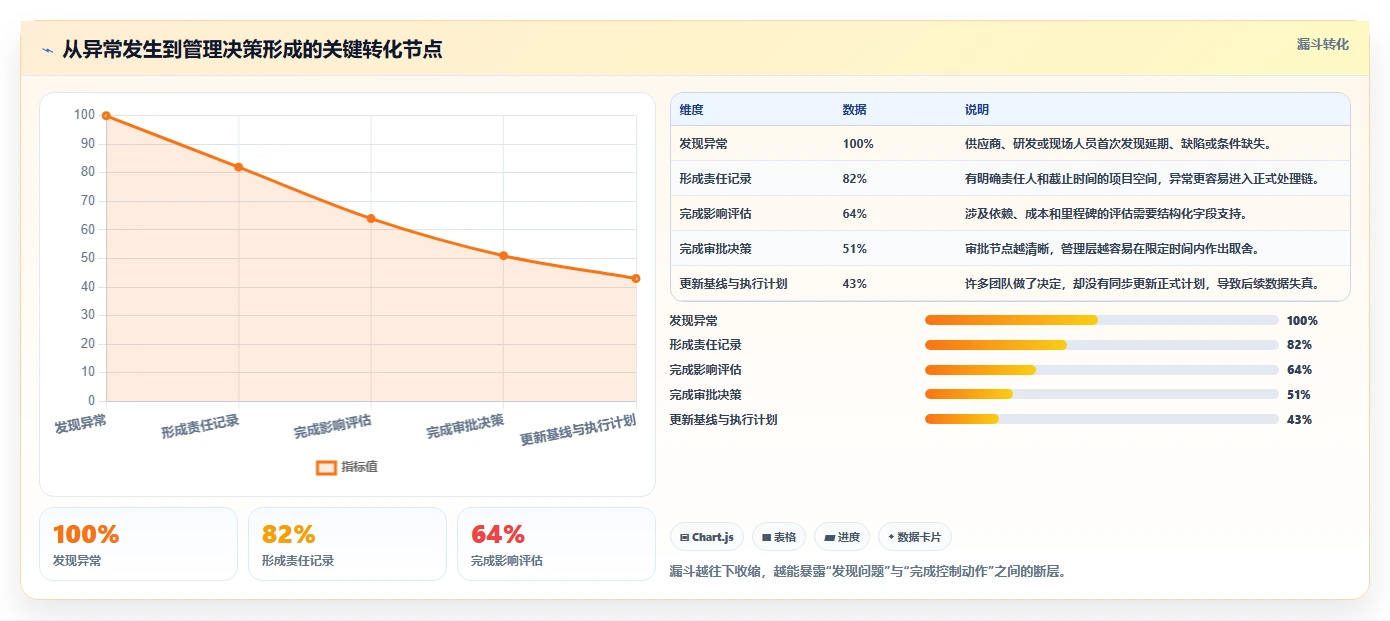
Task: Click description starting 涉及依赖、成本和里程碑
Action: (x=1106, y=214)
